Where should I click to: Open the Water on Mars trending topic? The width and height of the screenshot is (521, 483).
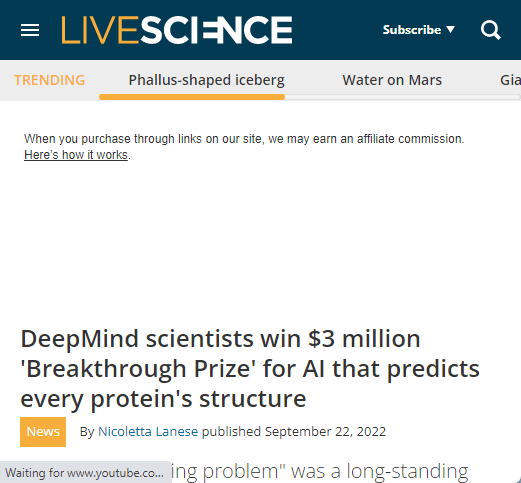(392, 80)
